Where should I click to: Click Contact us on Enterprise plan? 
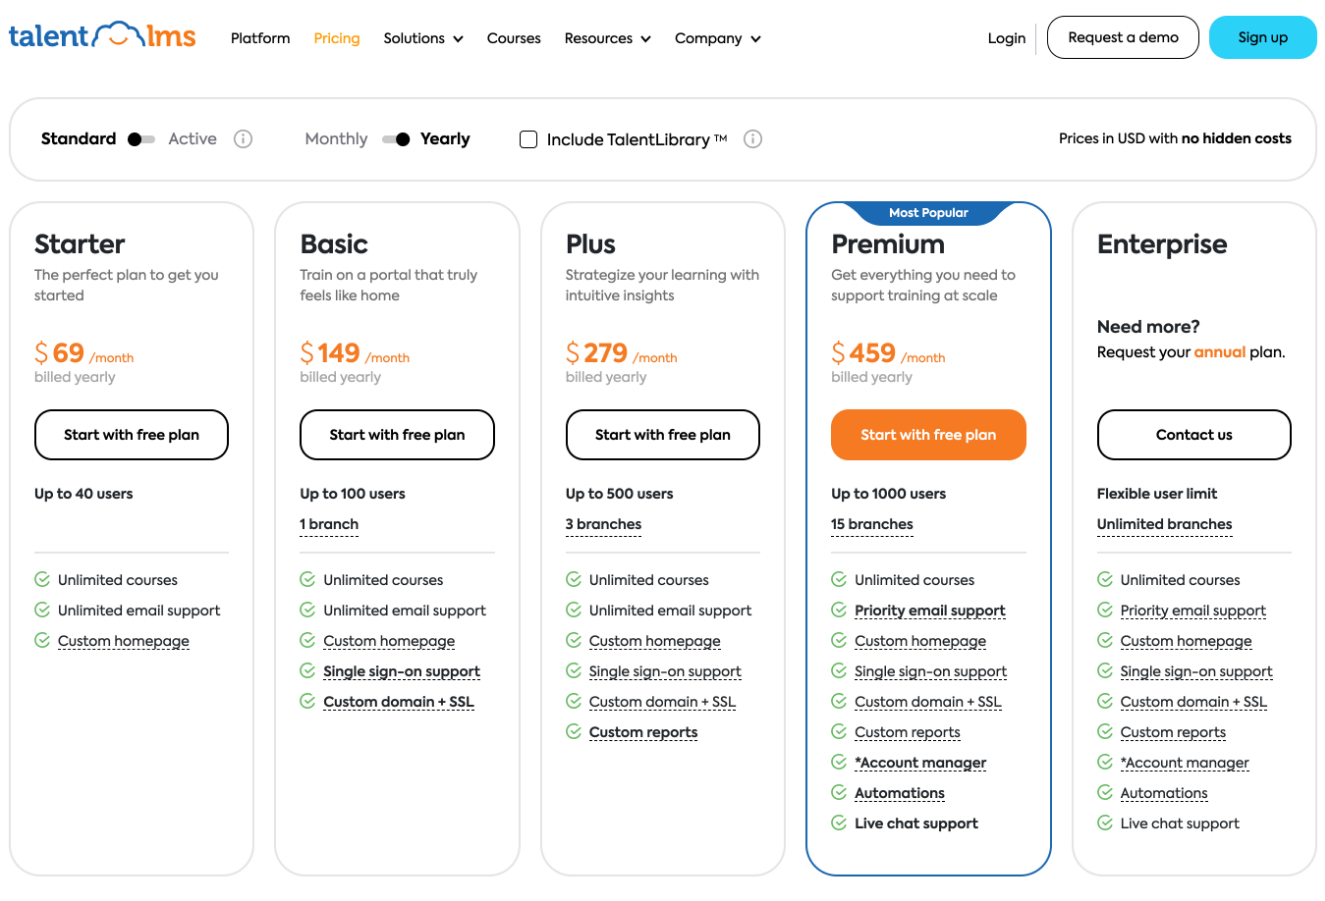click(1194, 435)
